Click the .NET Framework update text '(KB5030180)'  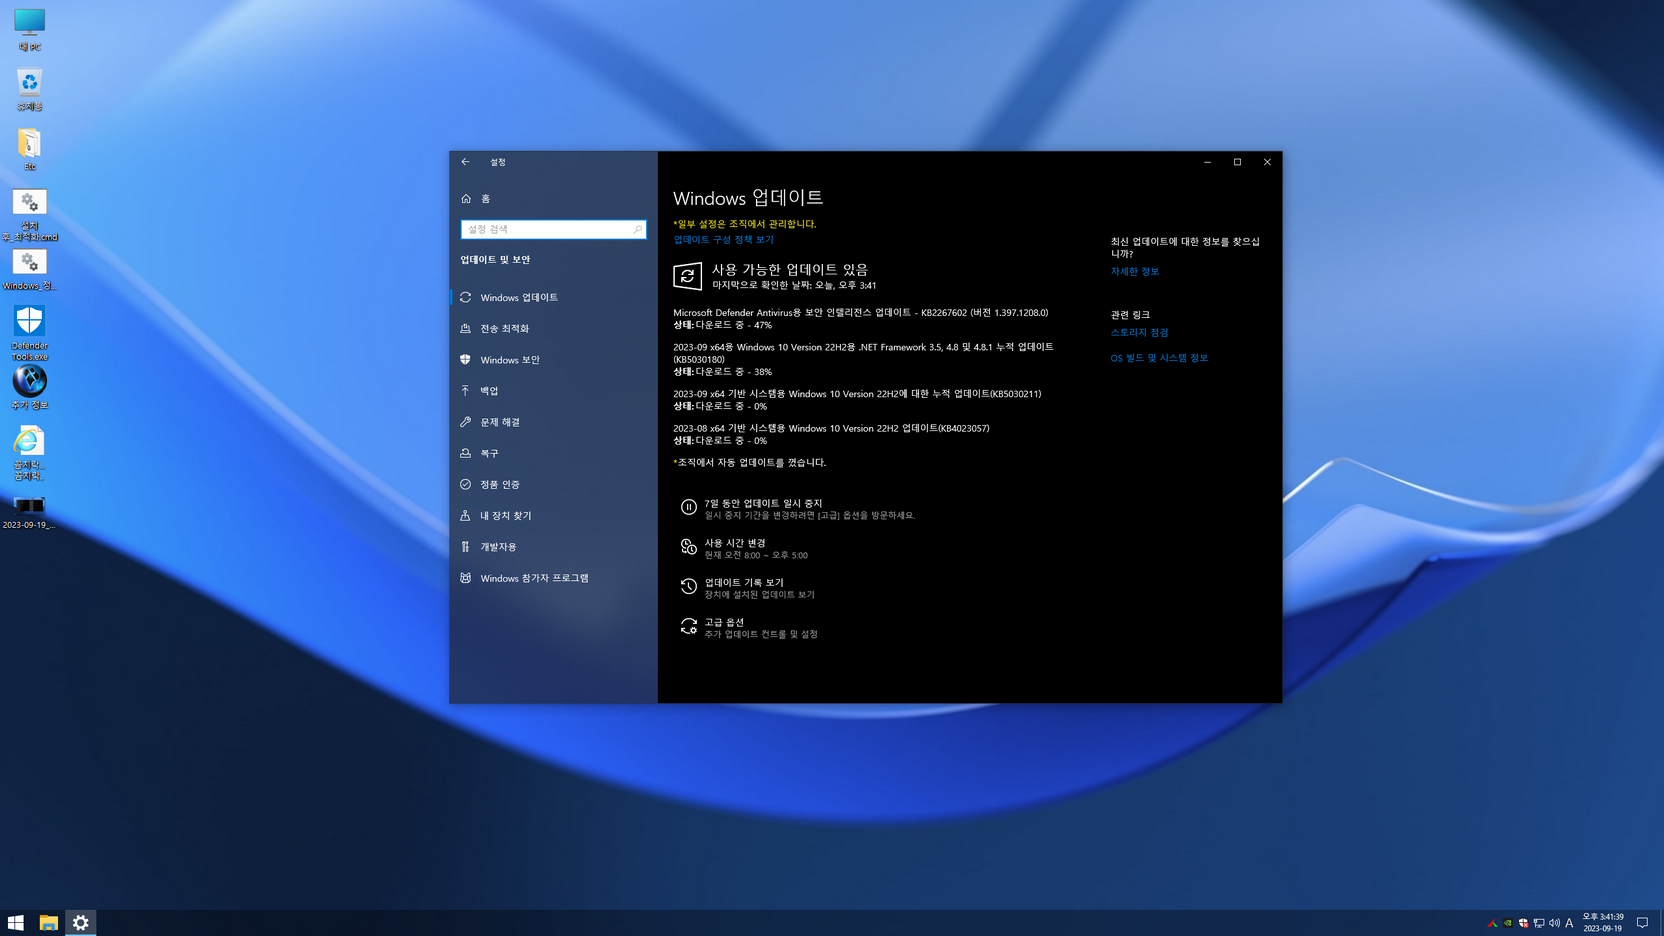pyautogui.click(x=698, y=359)
